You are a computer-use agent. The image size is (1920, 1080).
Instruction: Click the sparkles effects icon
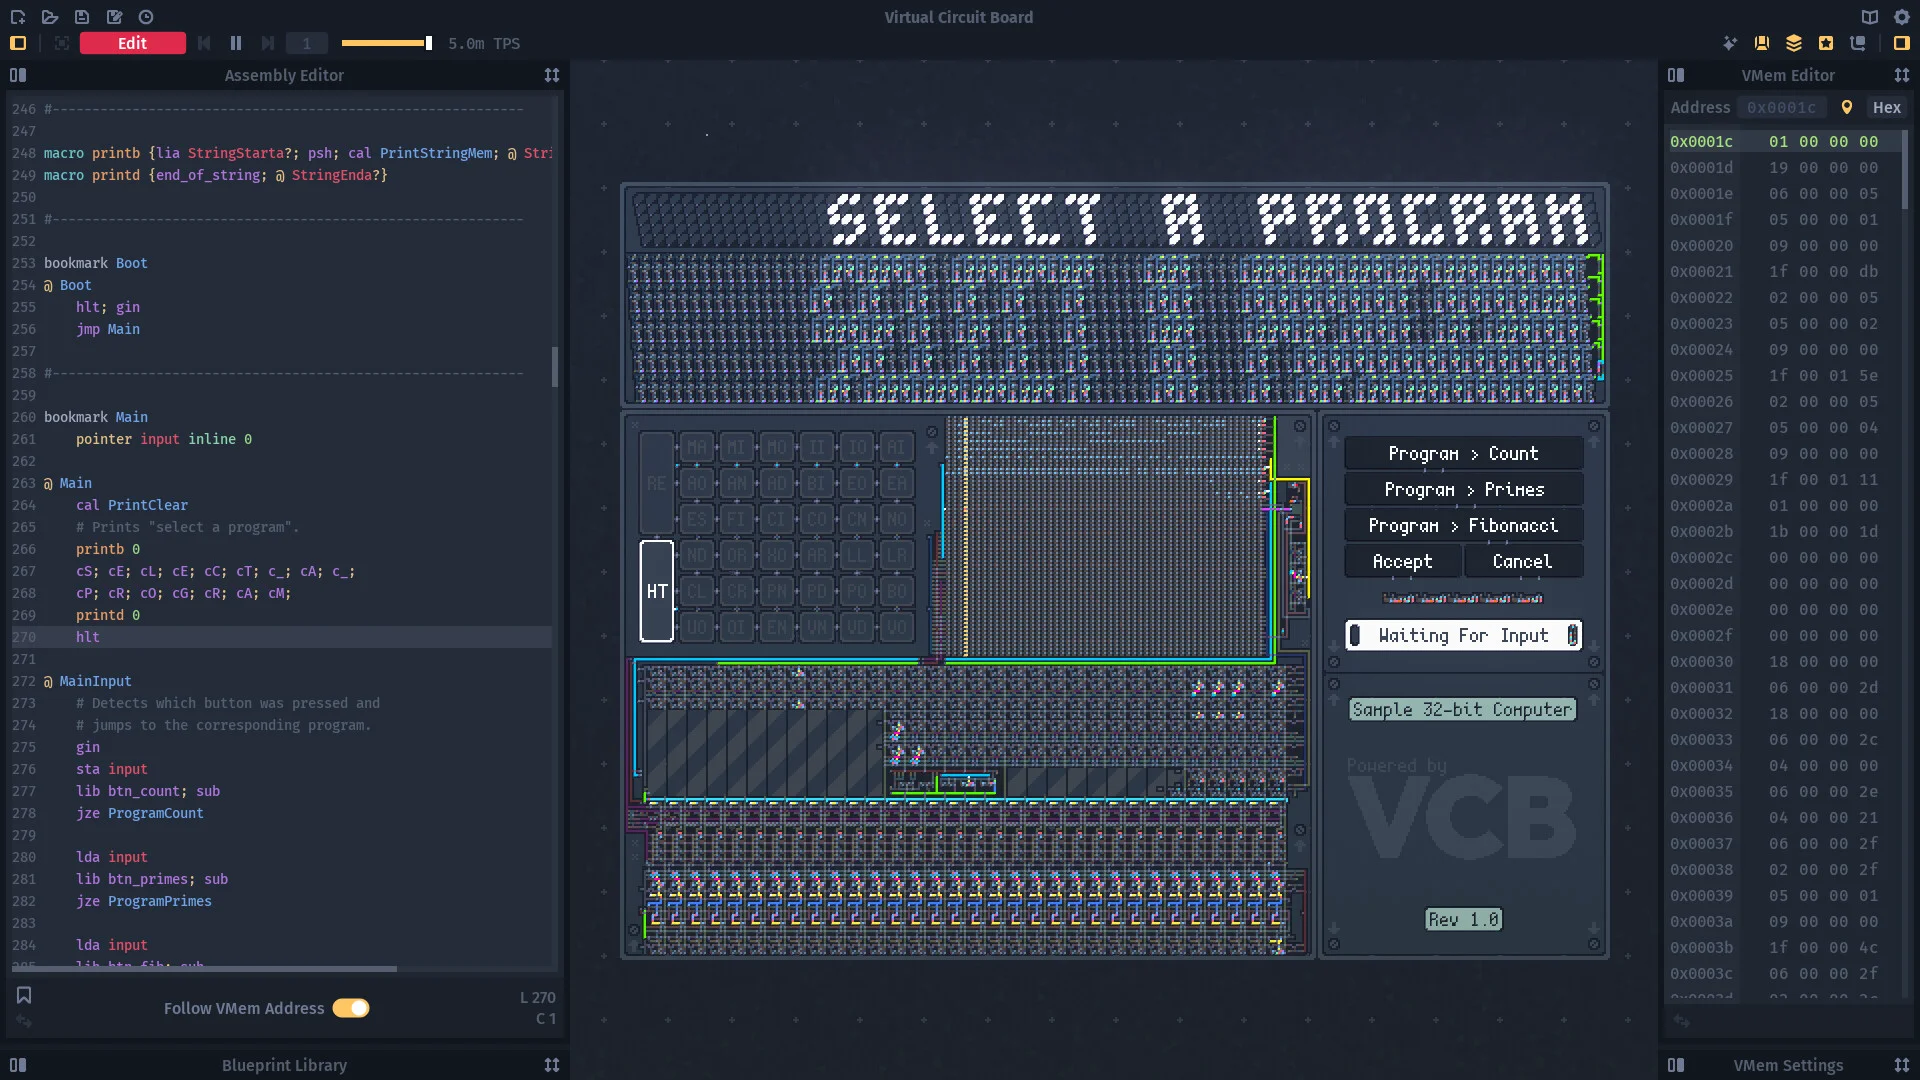point(1731,43)
